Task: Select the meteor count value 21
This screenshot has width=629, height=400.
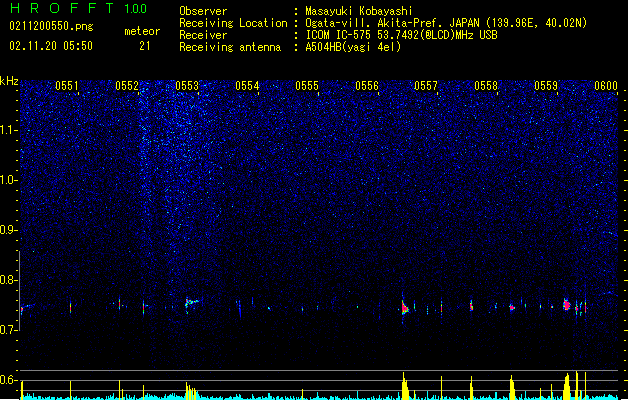Action: click(144, 46)
